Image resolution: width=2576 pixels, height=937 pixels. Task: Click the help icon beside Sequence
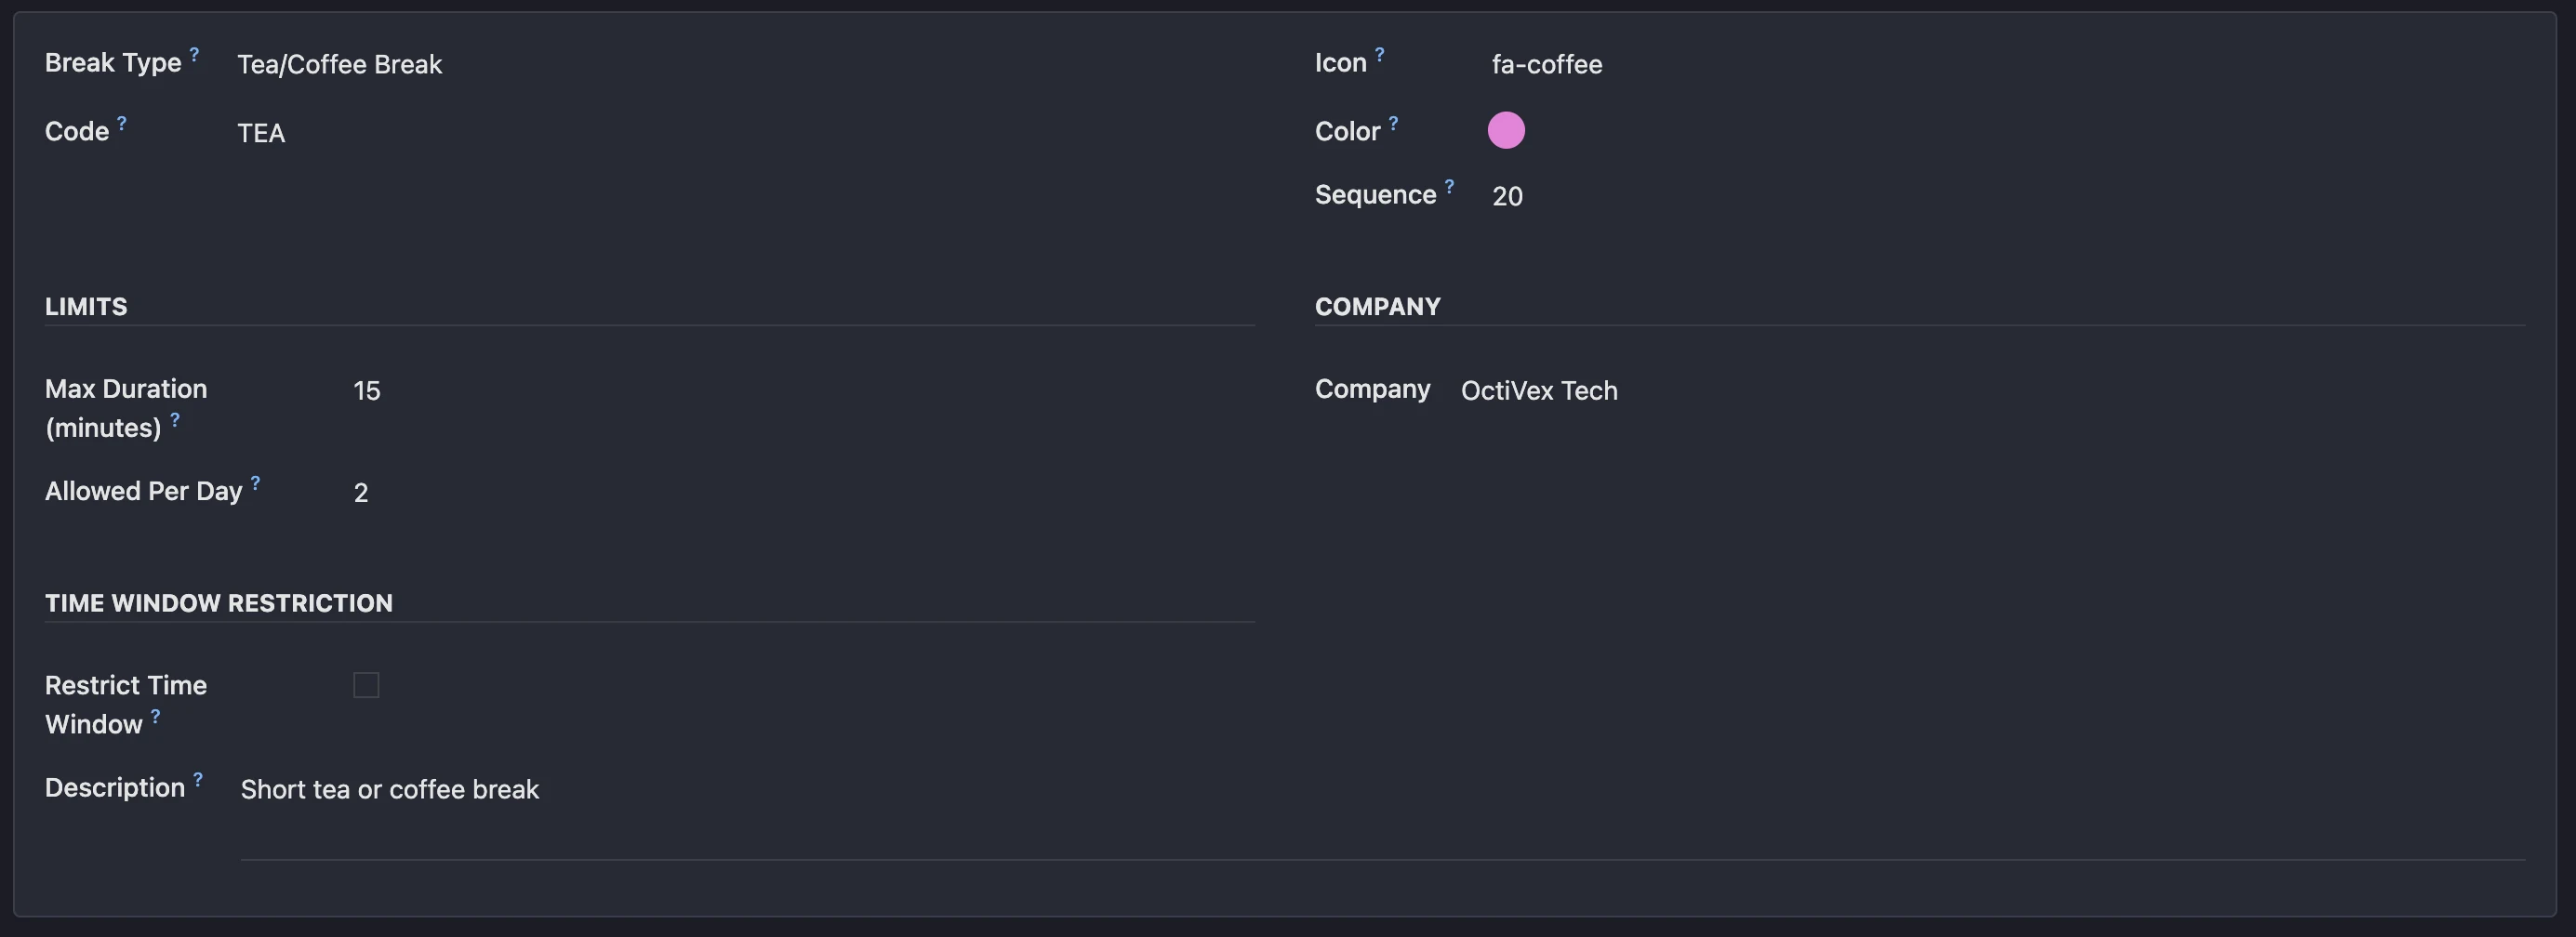pos(1449,186)
